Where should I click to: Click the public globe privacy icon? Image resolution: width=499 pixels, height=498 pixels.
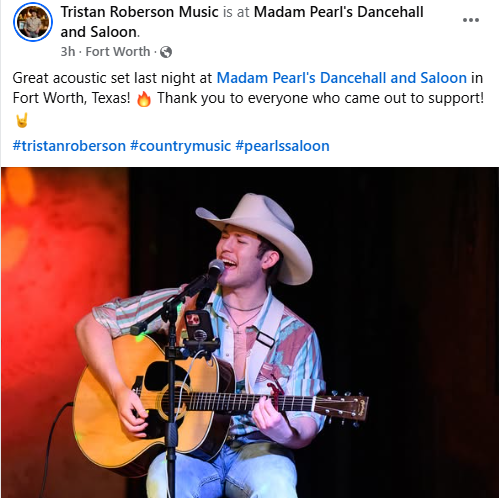[166, 52]
